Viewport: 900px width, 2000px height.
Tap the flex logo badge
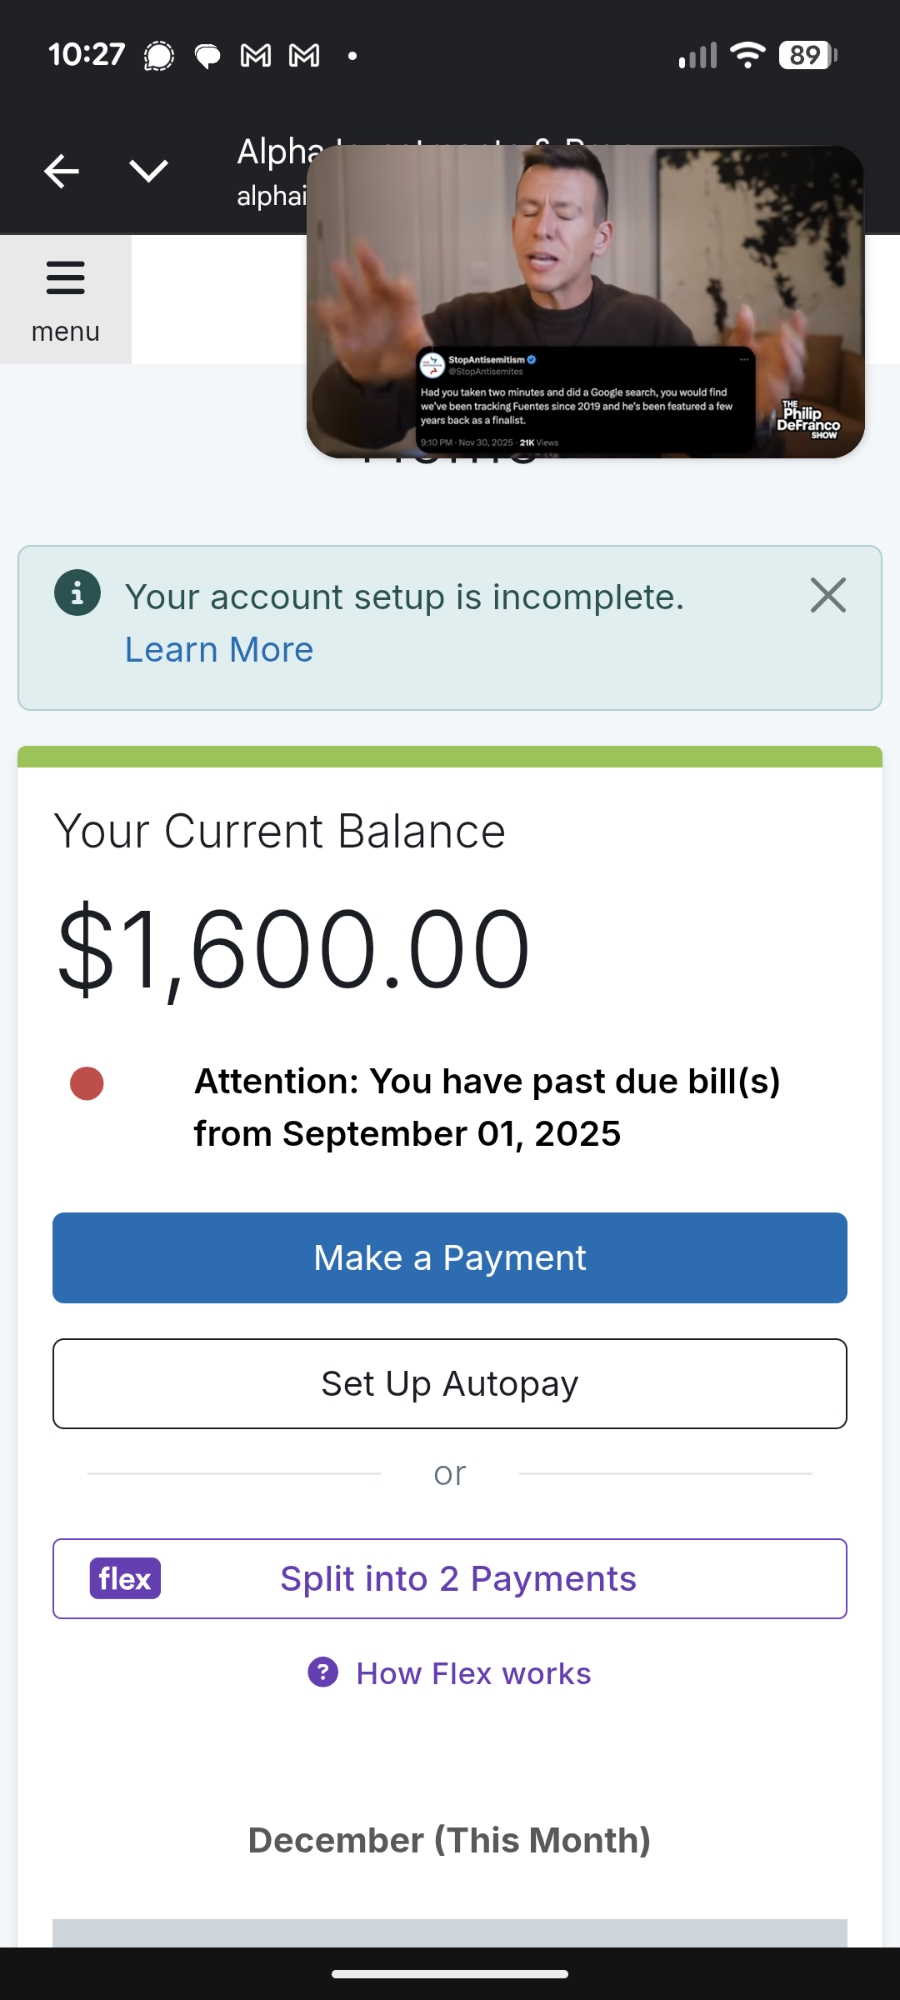click(125, 1579)
